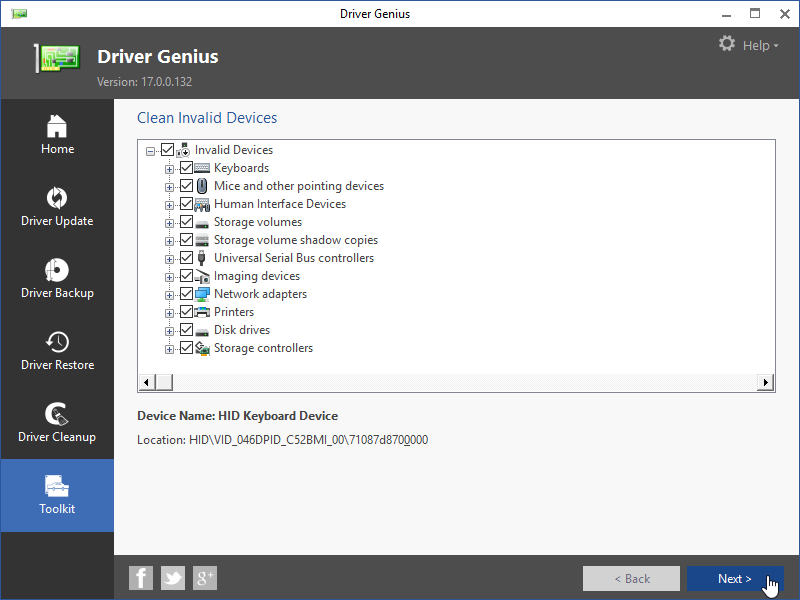Select the Network adapters tree label
This screenshot has width=800, height=600.
click(260, 294)
